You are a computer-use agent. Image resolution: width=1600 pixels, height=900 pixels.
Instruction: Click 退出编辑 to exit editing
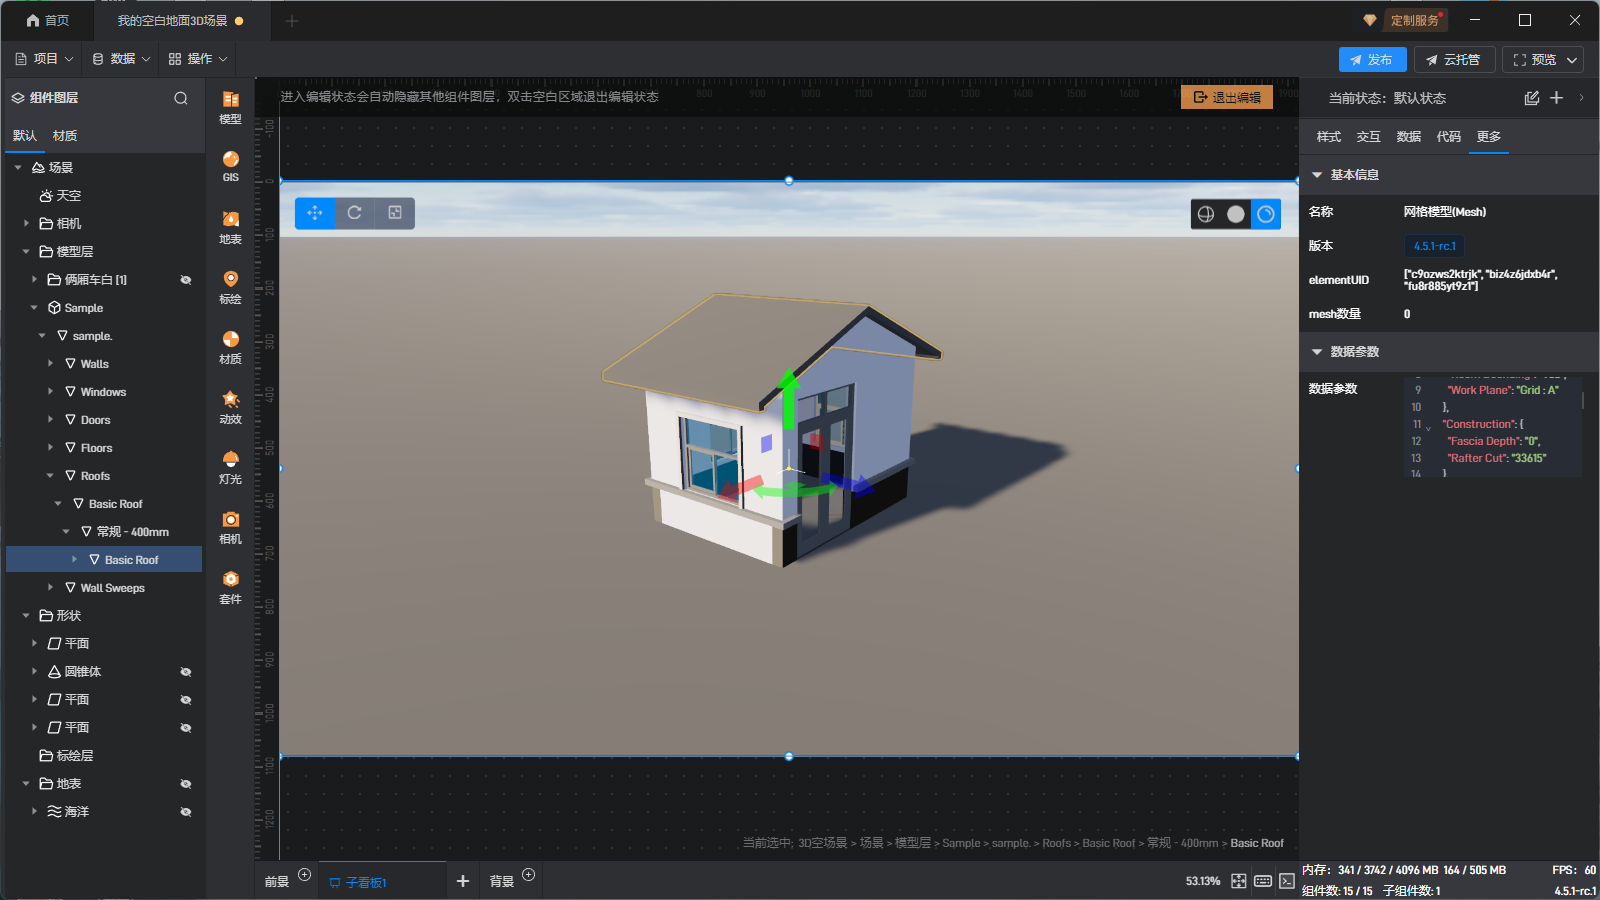pyautogui.click(x=1227, y=97)
